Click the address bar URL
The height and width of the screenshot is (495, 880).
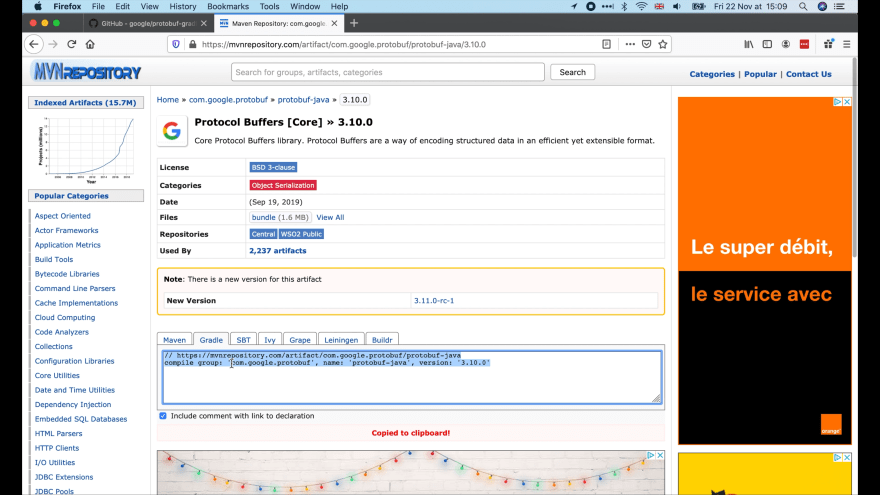343,44
